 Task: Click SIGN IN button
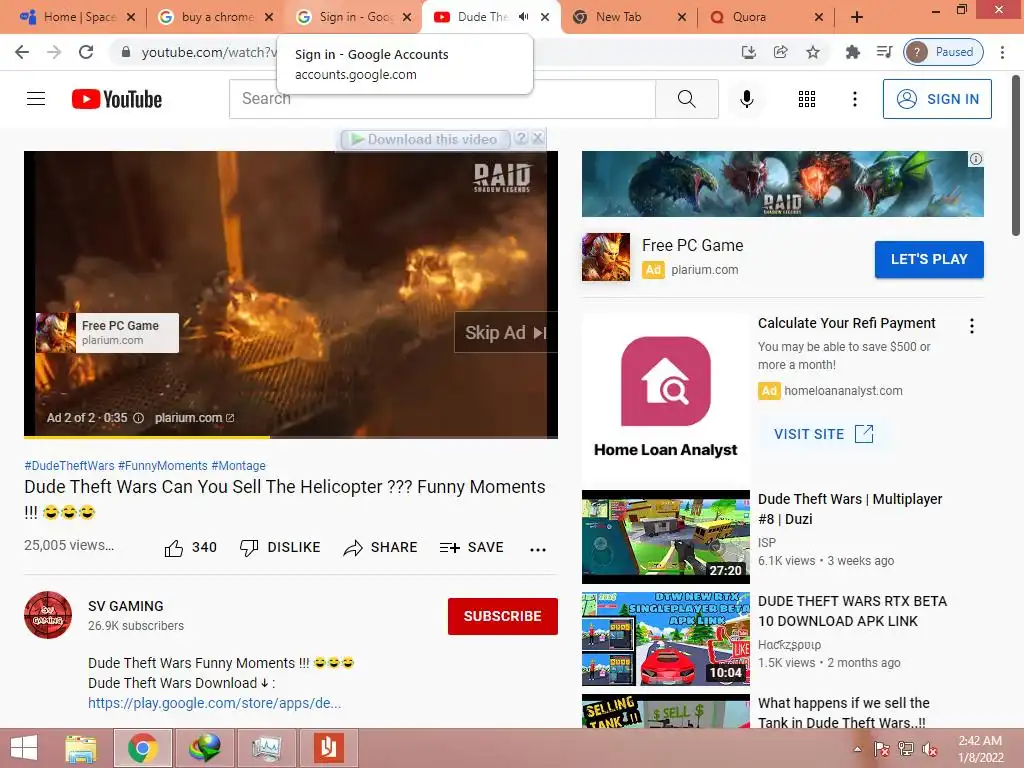[x=937, y=99]
